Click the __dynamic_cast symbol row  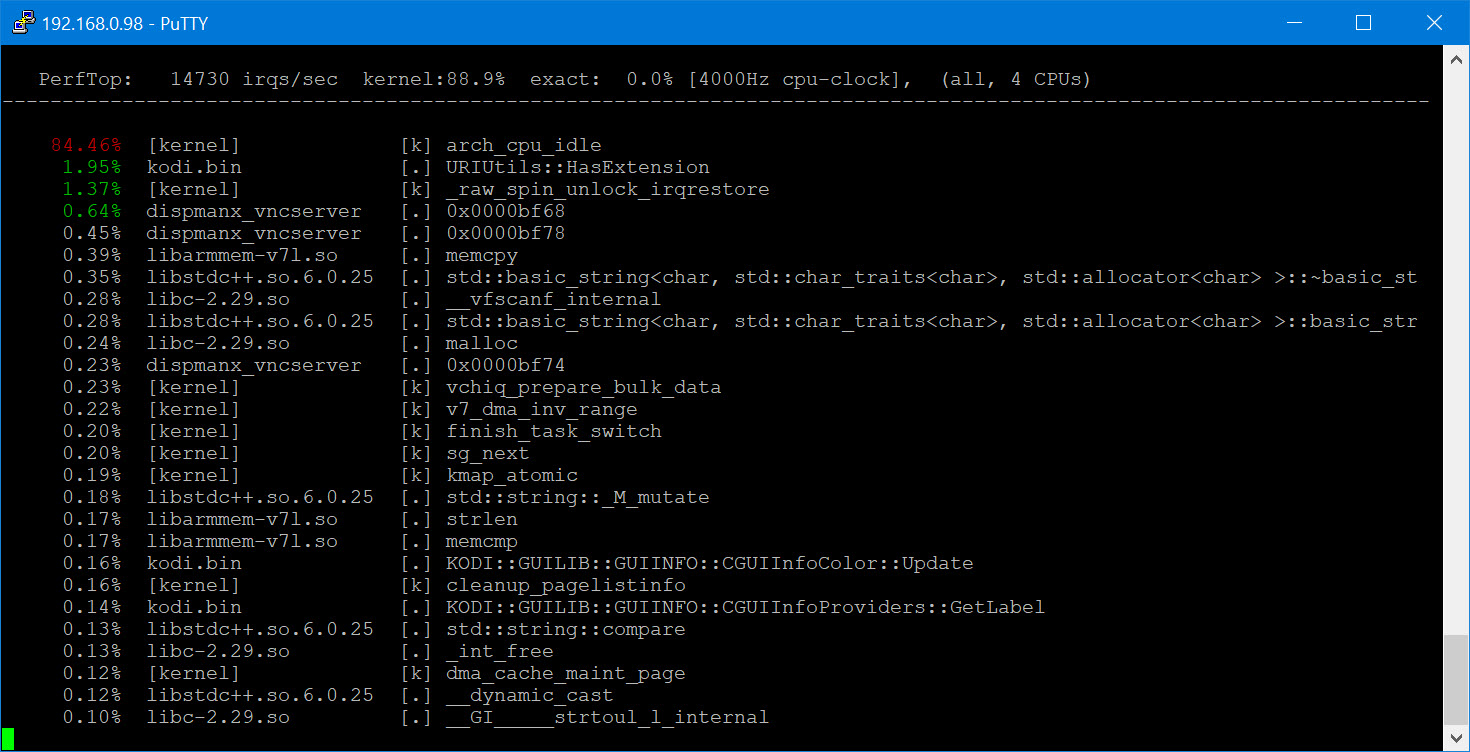pyautogui.click(x=529, y=695)
